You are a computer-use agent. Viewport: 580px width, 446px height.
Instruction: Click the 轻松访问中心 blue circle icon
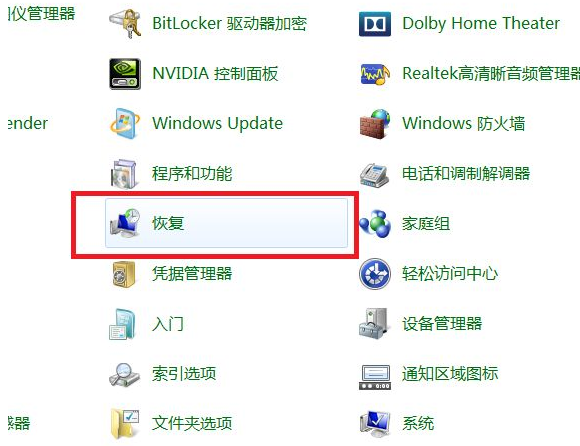[x=375, y=274]
